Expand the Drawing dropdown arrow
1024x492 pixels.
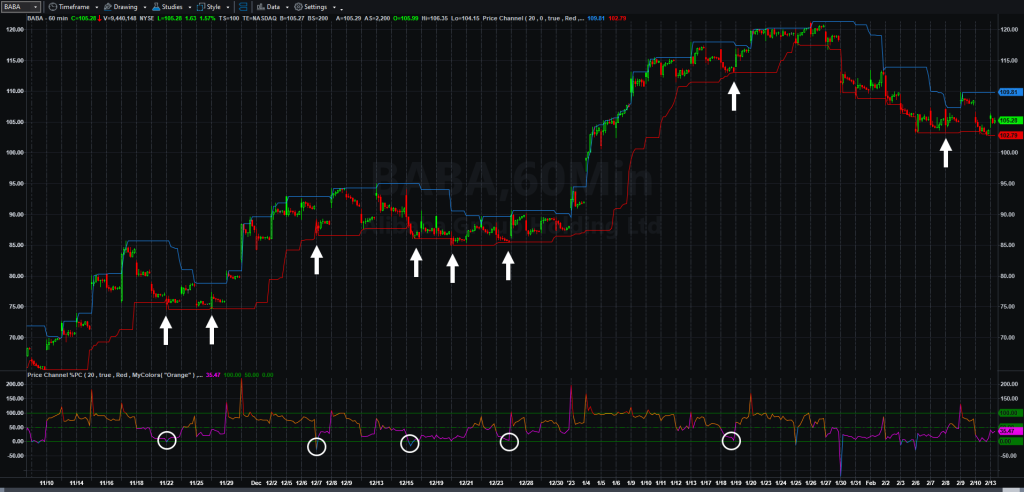[x=144, y=7]
